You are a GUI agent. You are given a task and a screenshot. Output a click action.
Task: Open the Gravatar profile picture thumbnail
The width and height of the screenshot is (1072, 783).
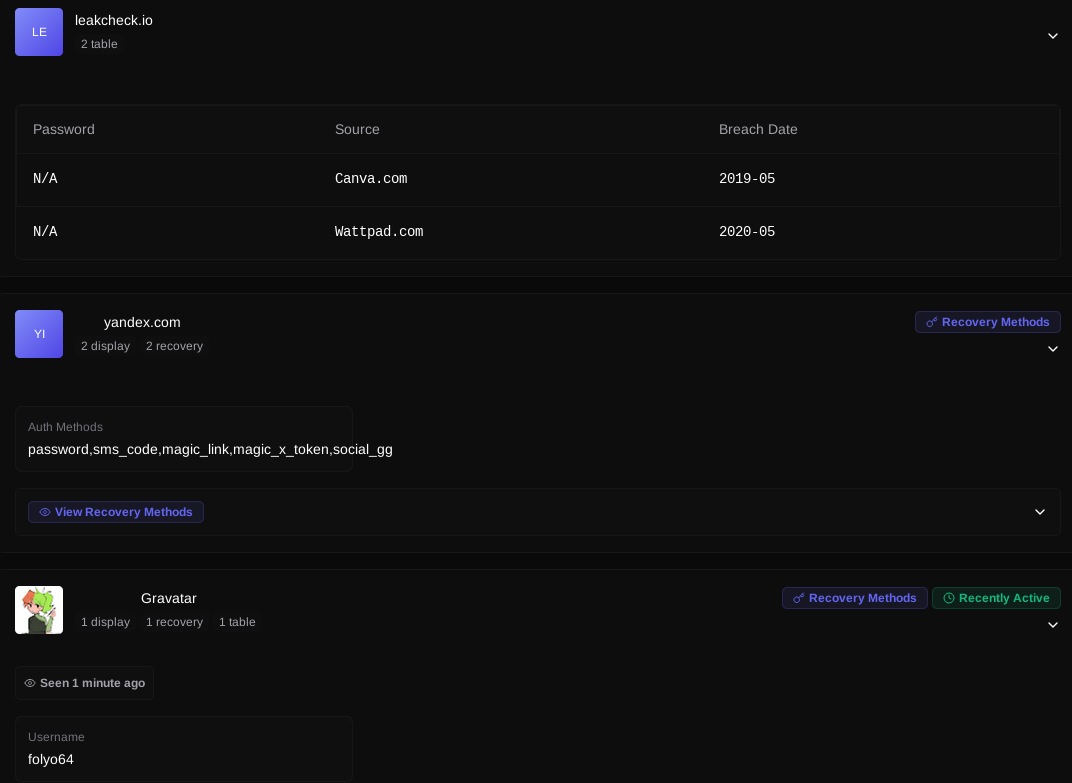[39, 610]
